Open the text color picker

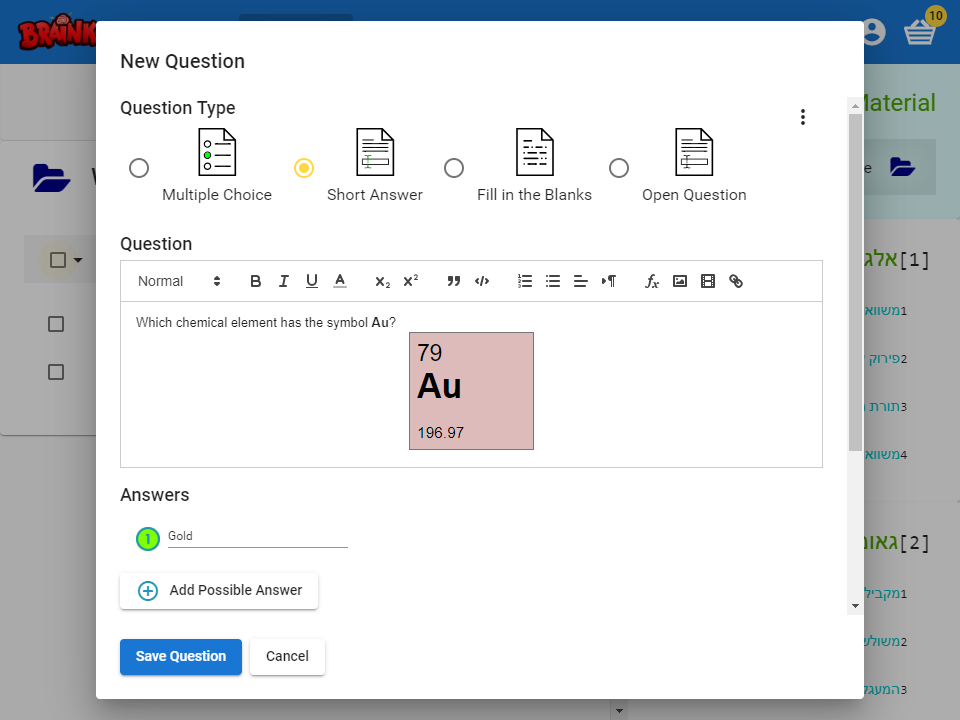(x=339, y=281)
